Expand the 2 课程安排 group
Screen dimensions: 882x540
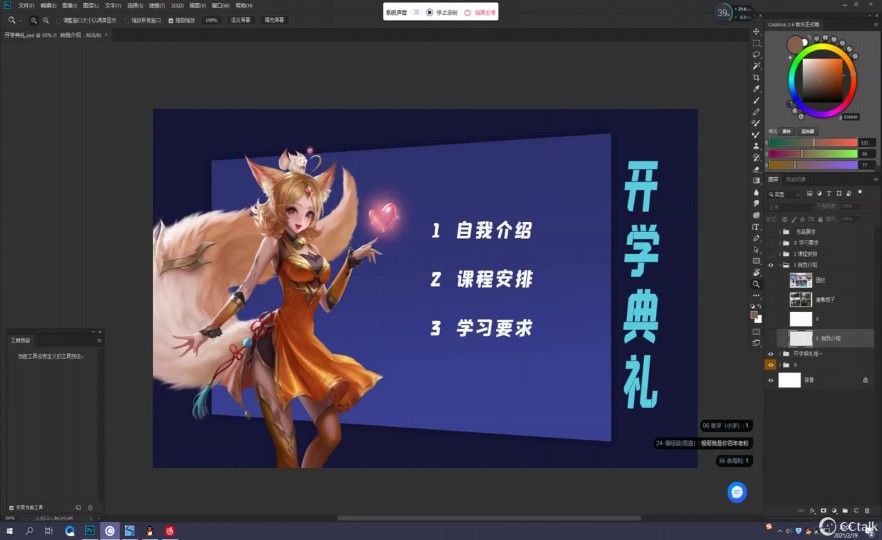tap(780, 254)
